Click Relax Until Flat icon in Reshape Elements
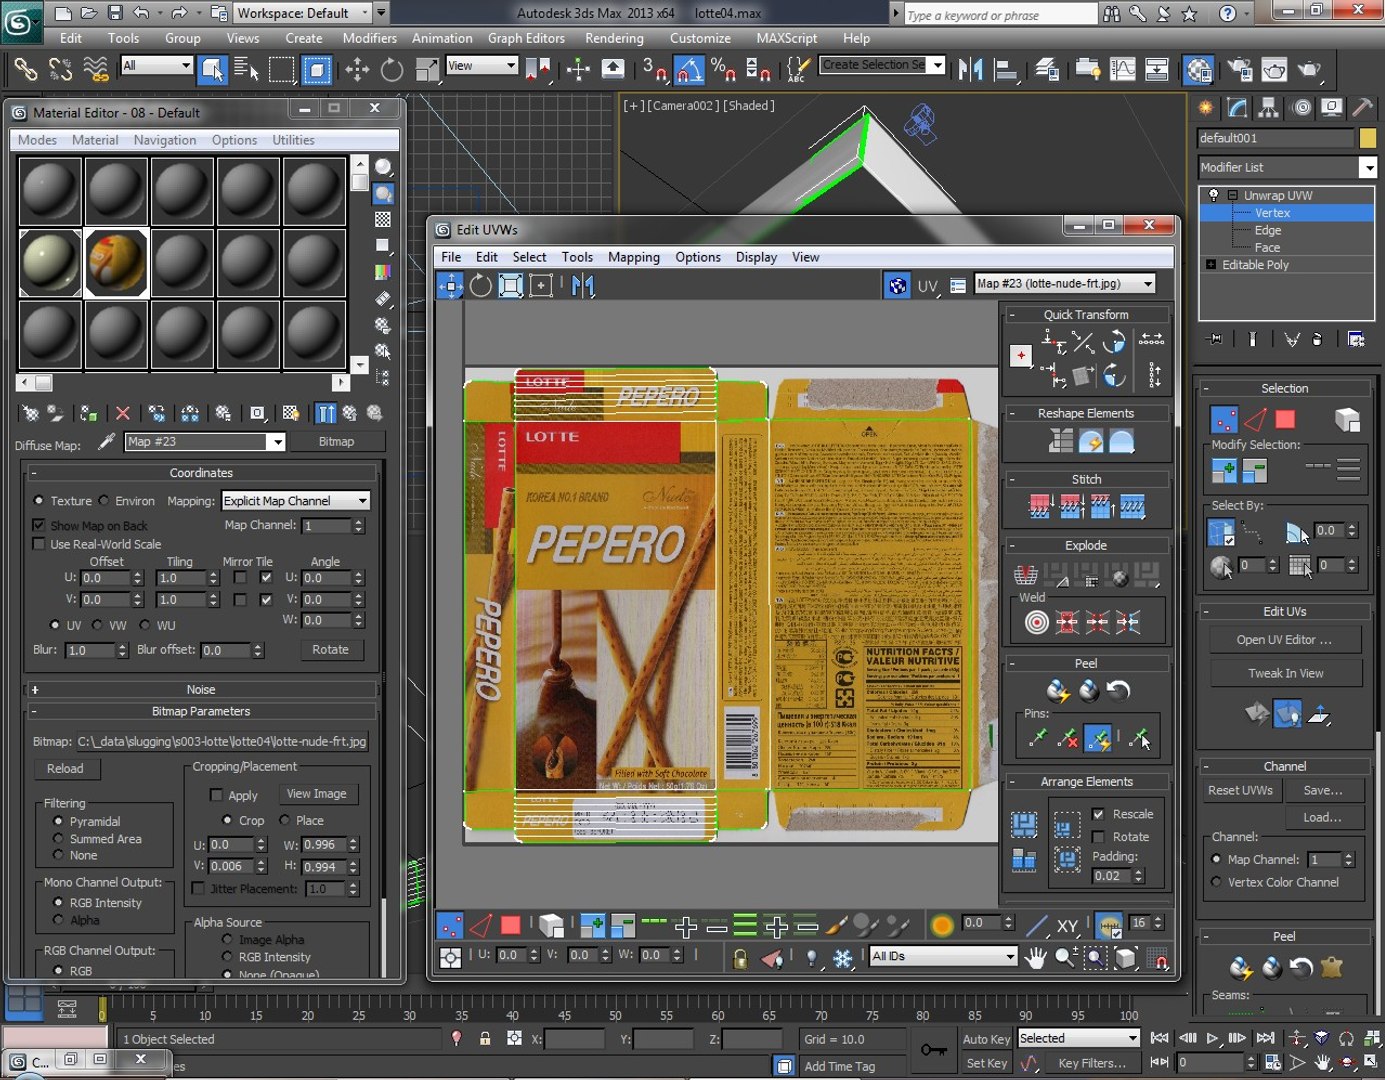The image size is (1385, 1080). pyautogui.click(x=1091, y=441)
